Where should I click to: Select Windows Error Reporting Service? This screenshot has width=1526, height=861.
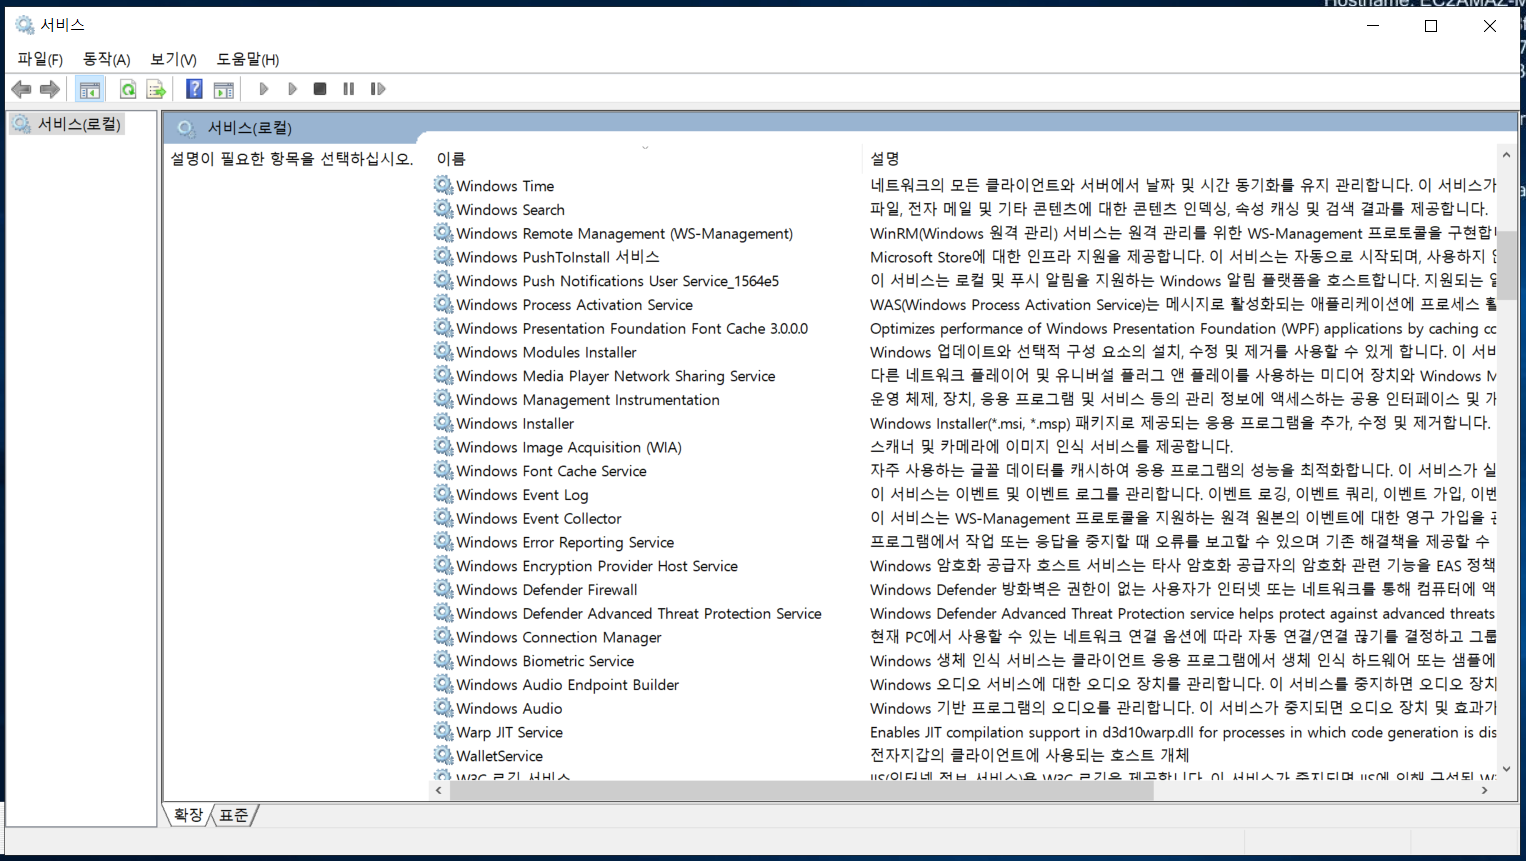tap(565, 542)
